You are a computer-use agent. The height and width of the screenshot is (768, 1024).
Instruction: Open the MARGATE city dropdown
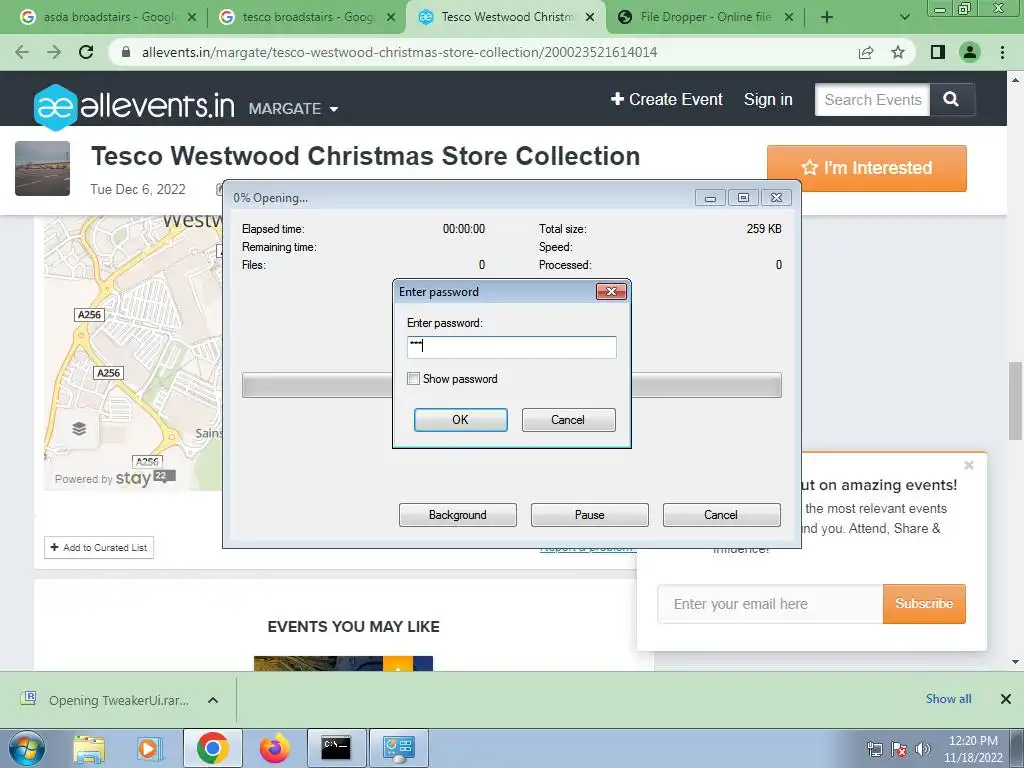point(293,108)
